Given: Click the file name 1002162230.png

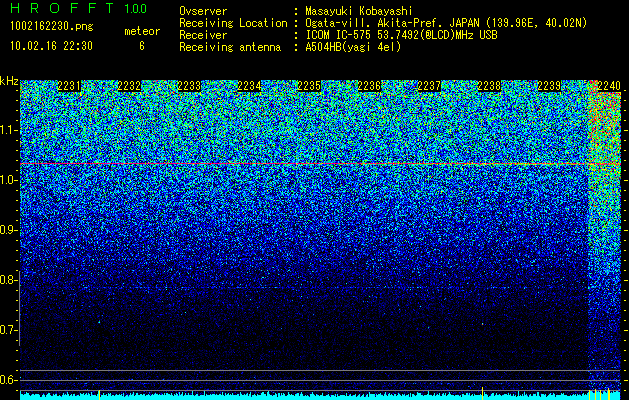Looking at the screenshot, I should [x=52, y=27].
